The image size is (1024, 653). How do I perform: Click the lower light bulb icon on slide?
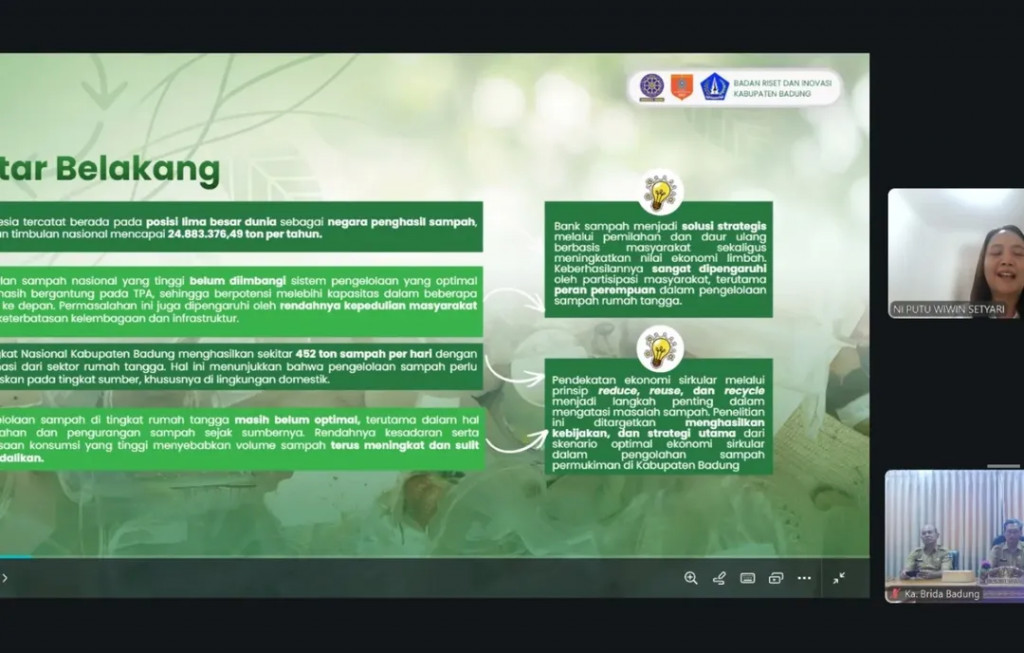pyautogui.click(x=660, y=348)
